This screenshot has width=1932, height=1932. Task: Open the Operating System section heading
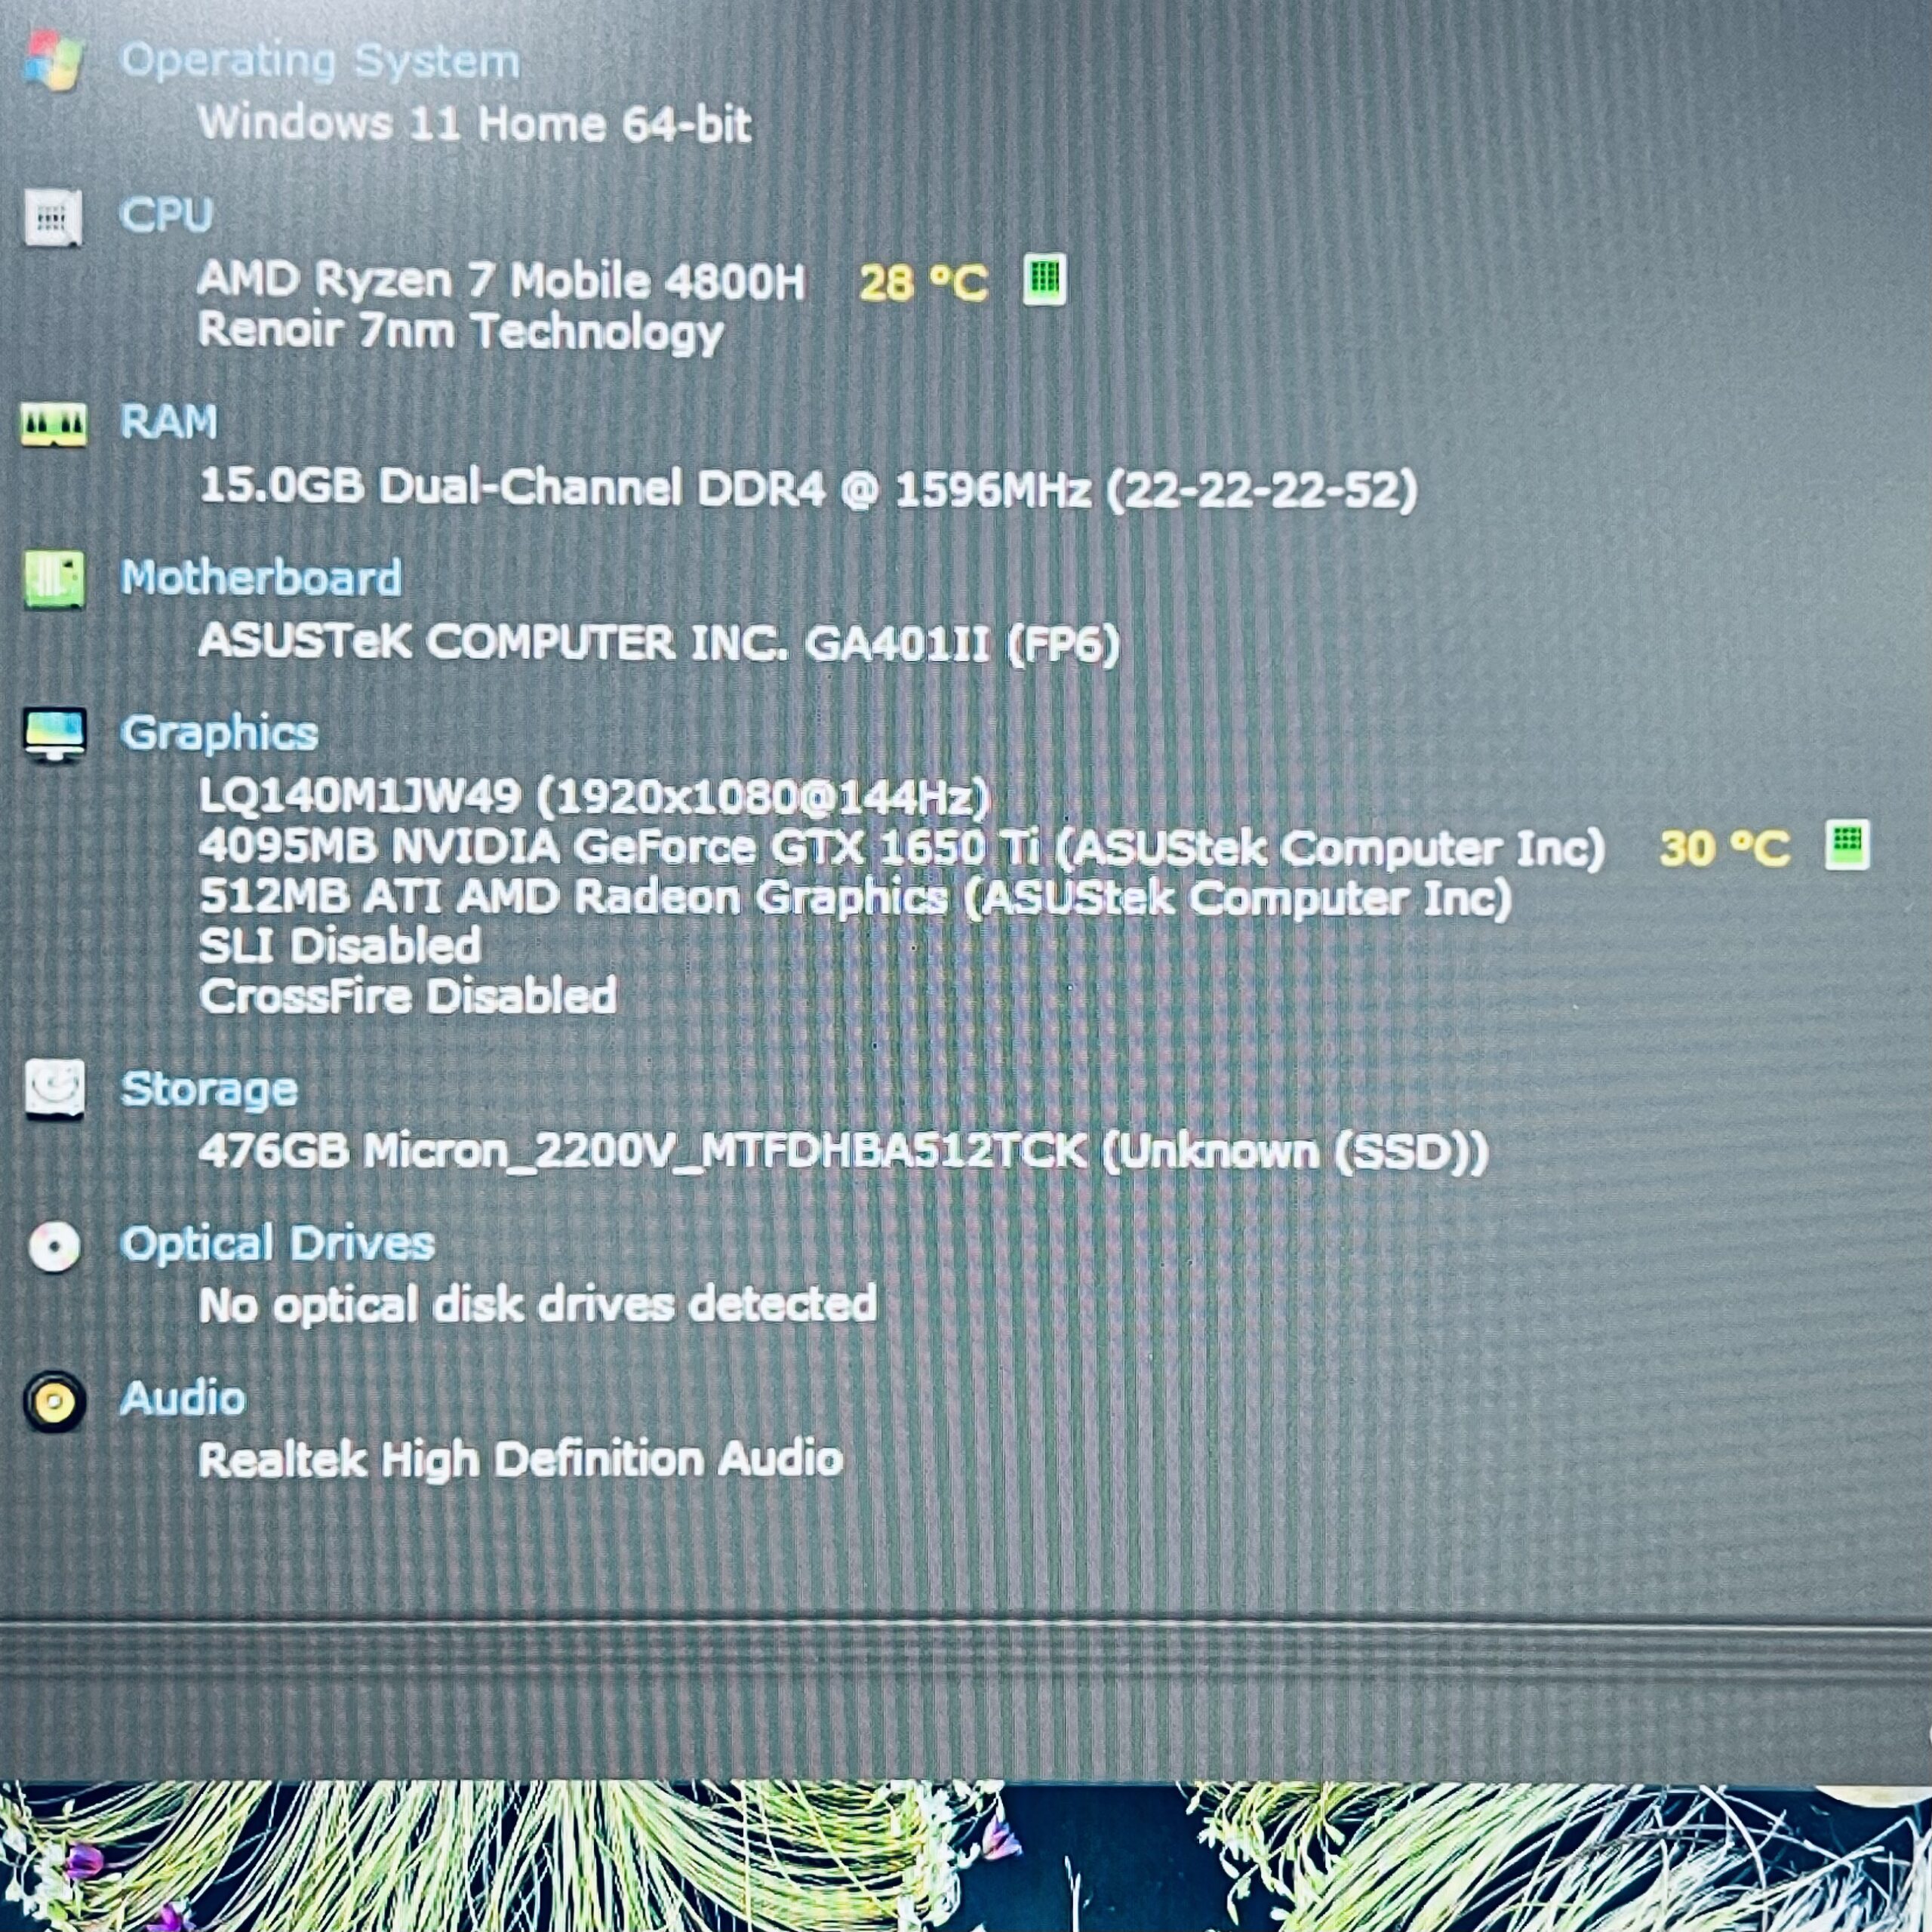point(319,62)
